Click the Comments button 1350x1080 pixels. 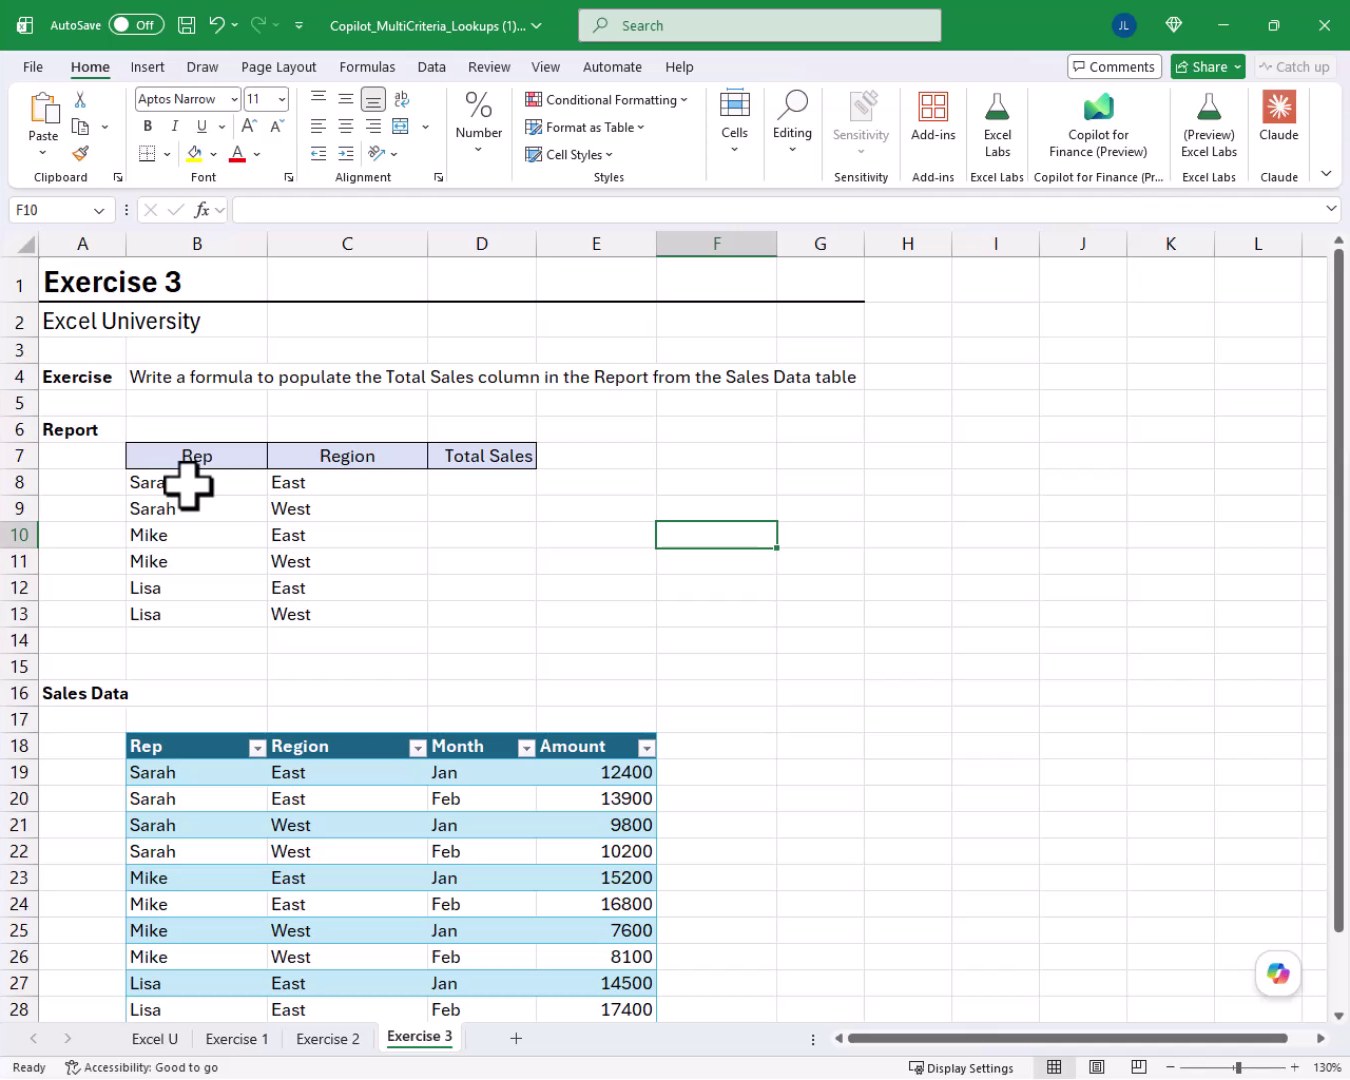1114,67
